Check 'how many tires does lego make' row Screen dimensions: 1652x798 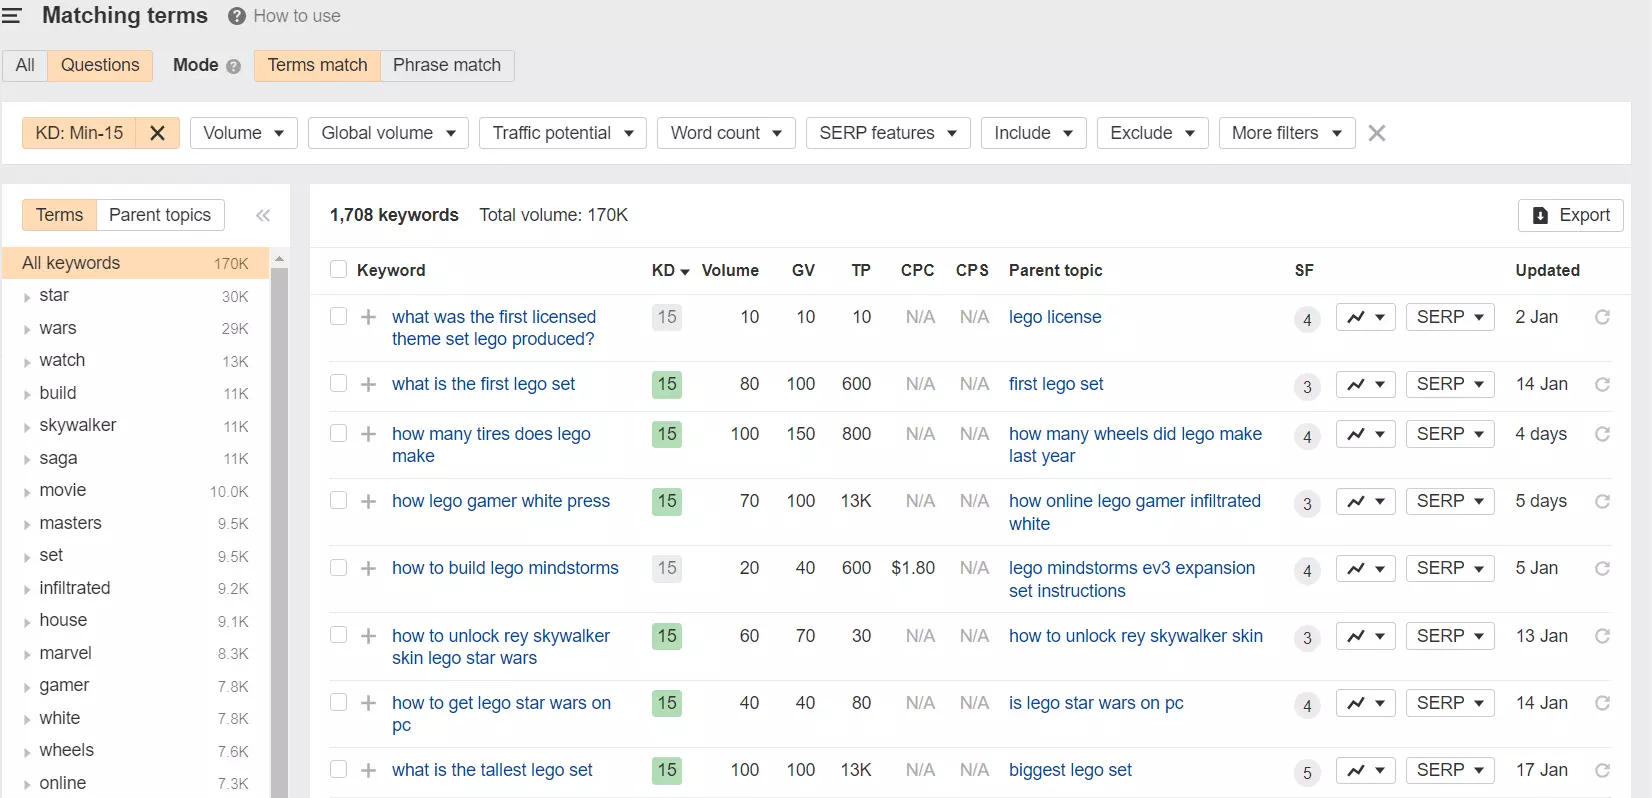click(x=338, y=433)
